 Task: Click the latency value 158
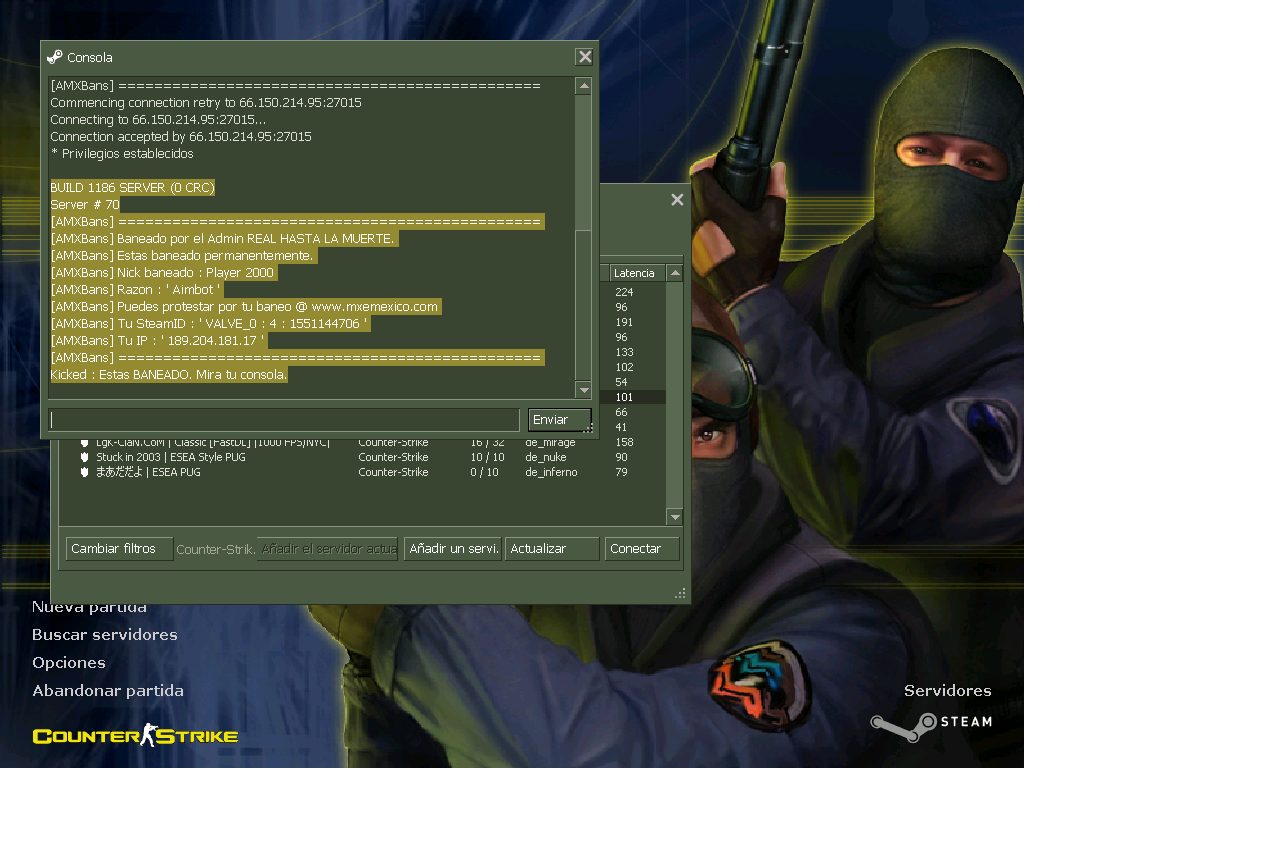[624, 442]
